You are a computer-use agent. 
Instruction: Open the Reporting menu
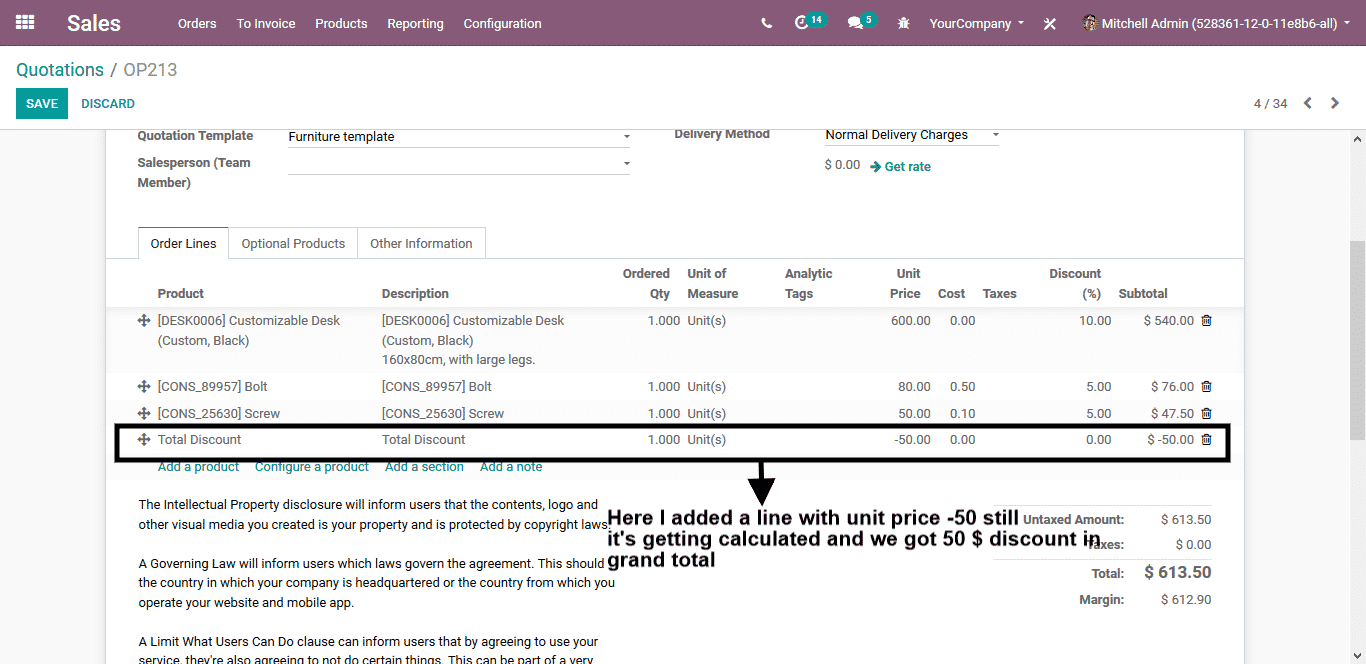point(415,23)
